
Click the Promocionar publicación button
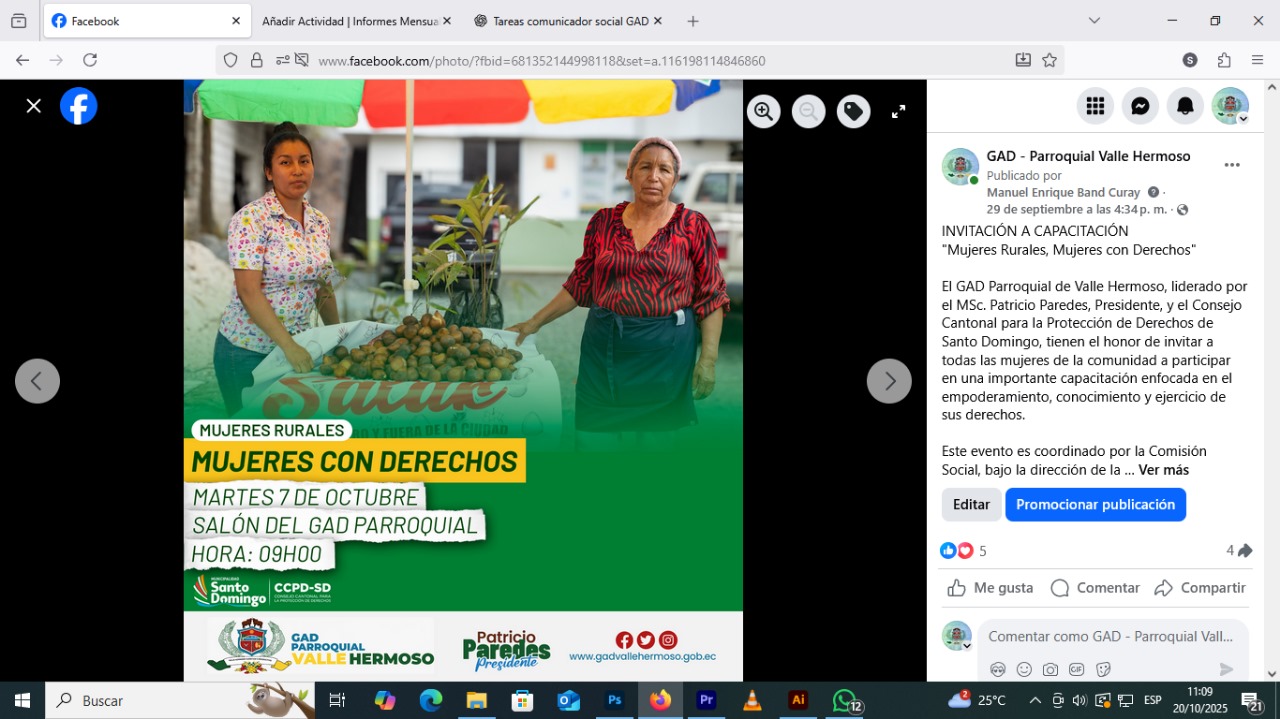1095,505
